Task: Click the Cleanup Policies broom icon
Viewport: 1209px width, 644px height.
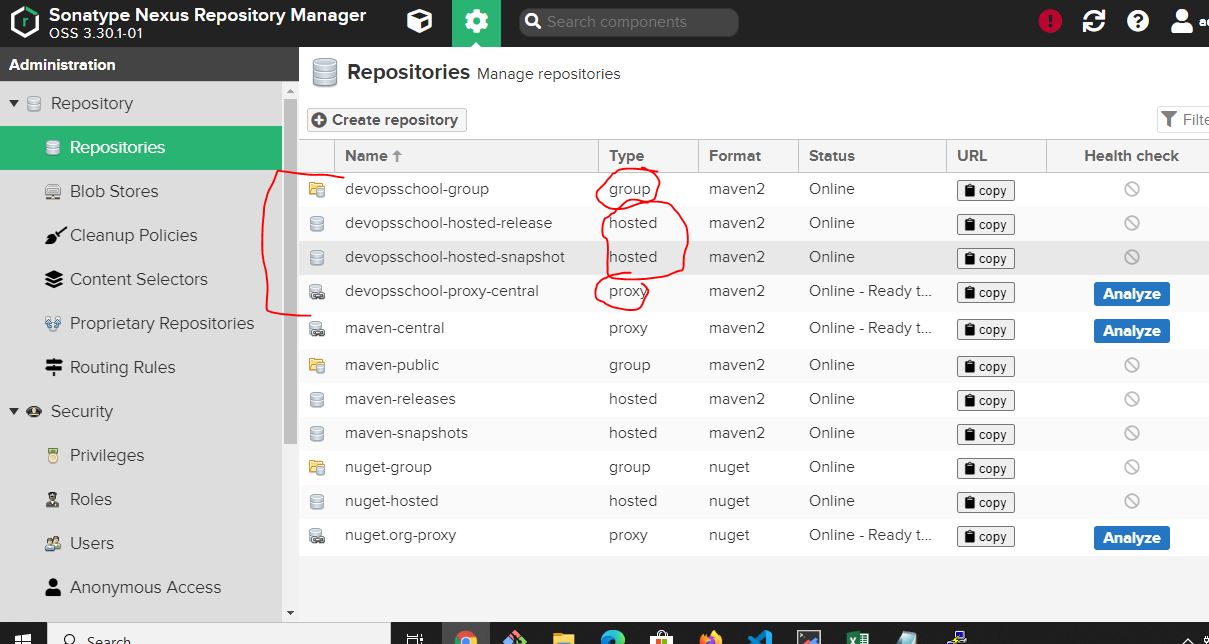Action: tap(53, 235)
